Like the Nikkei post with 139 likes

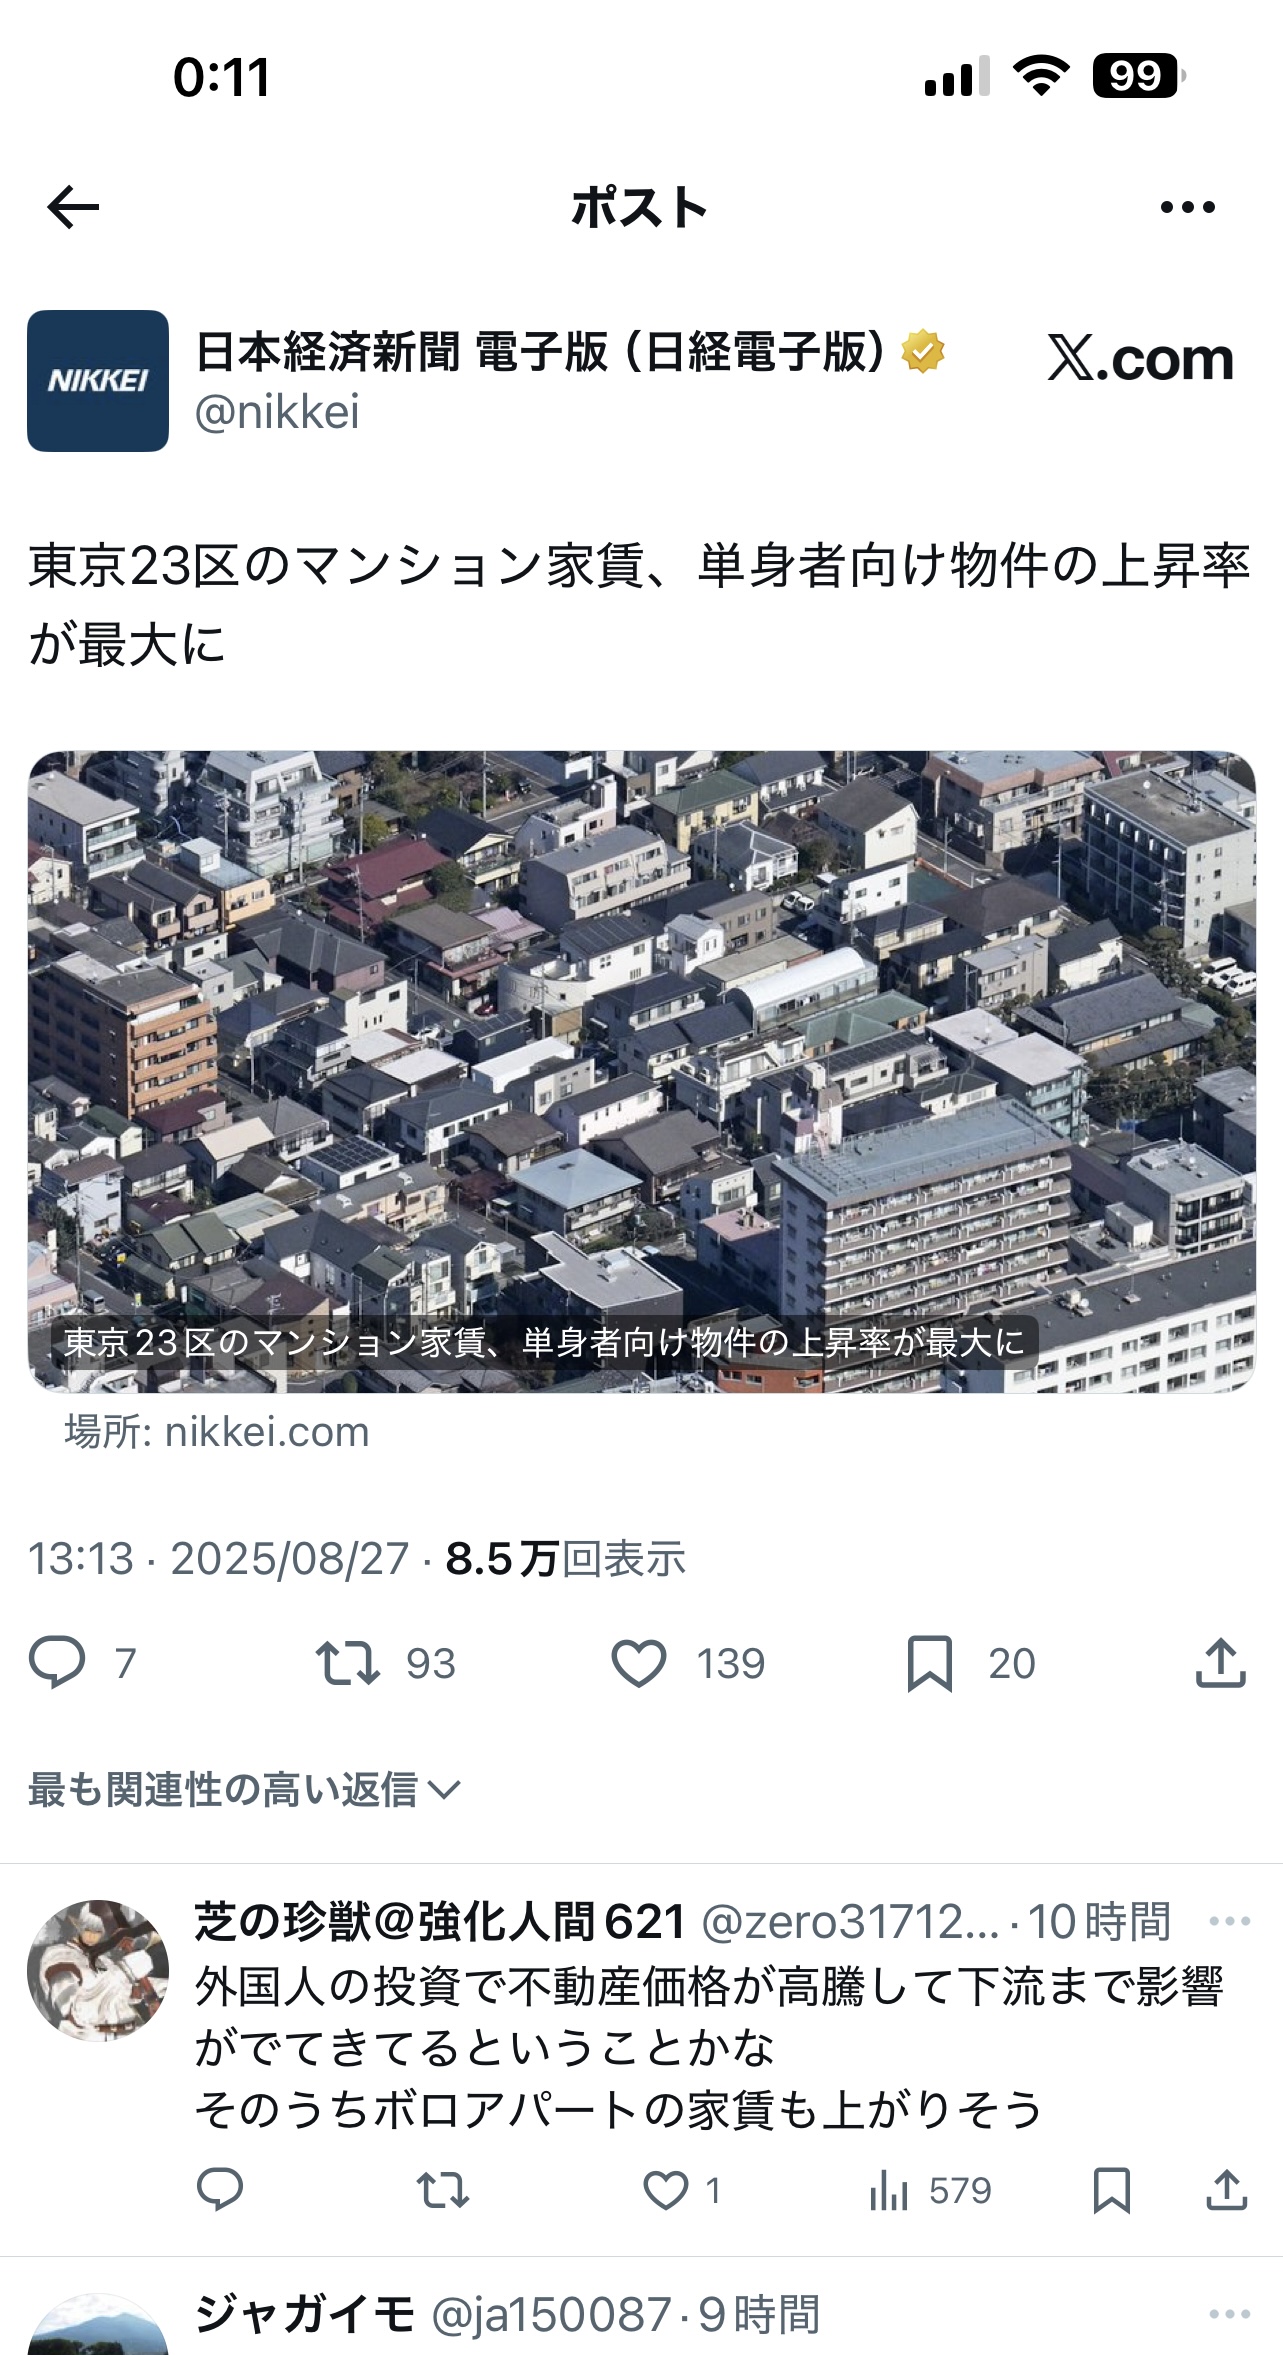639,1663
